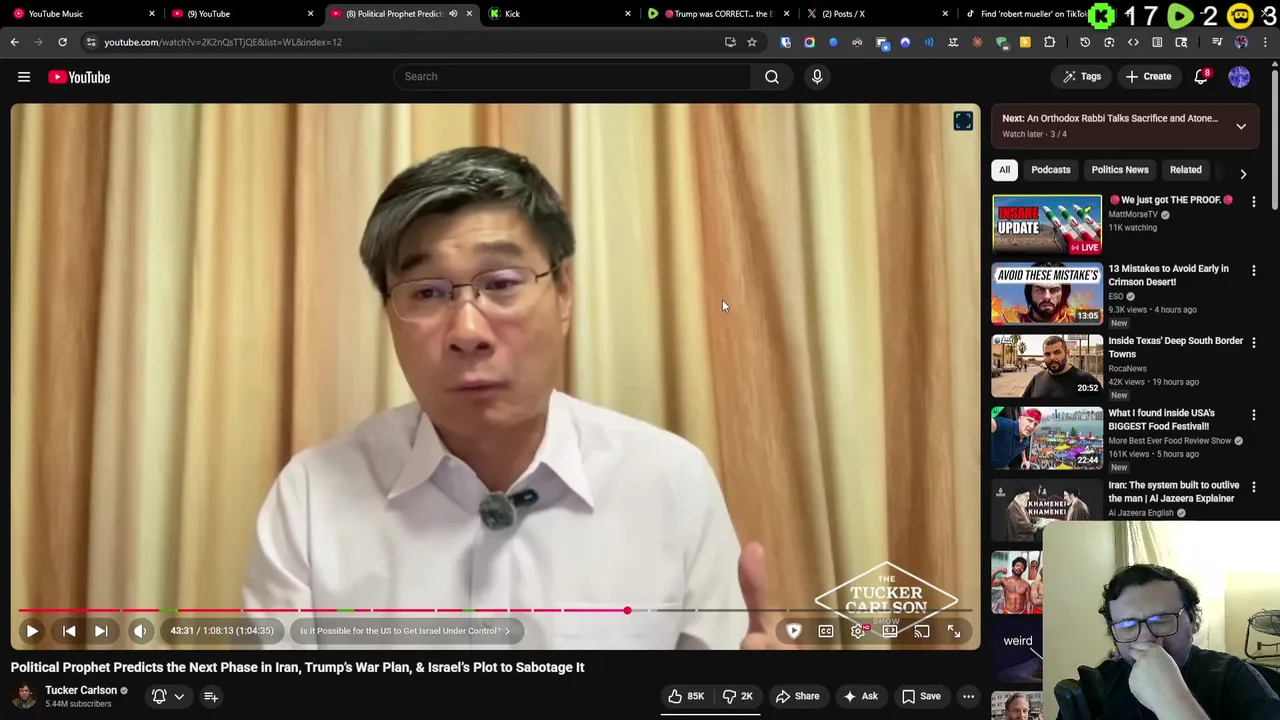1280x720 pixels.
Task: Open options for '13 Mistakes to Avoid' video
Action: click(1253, 271)
